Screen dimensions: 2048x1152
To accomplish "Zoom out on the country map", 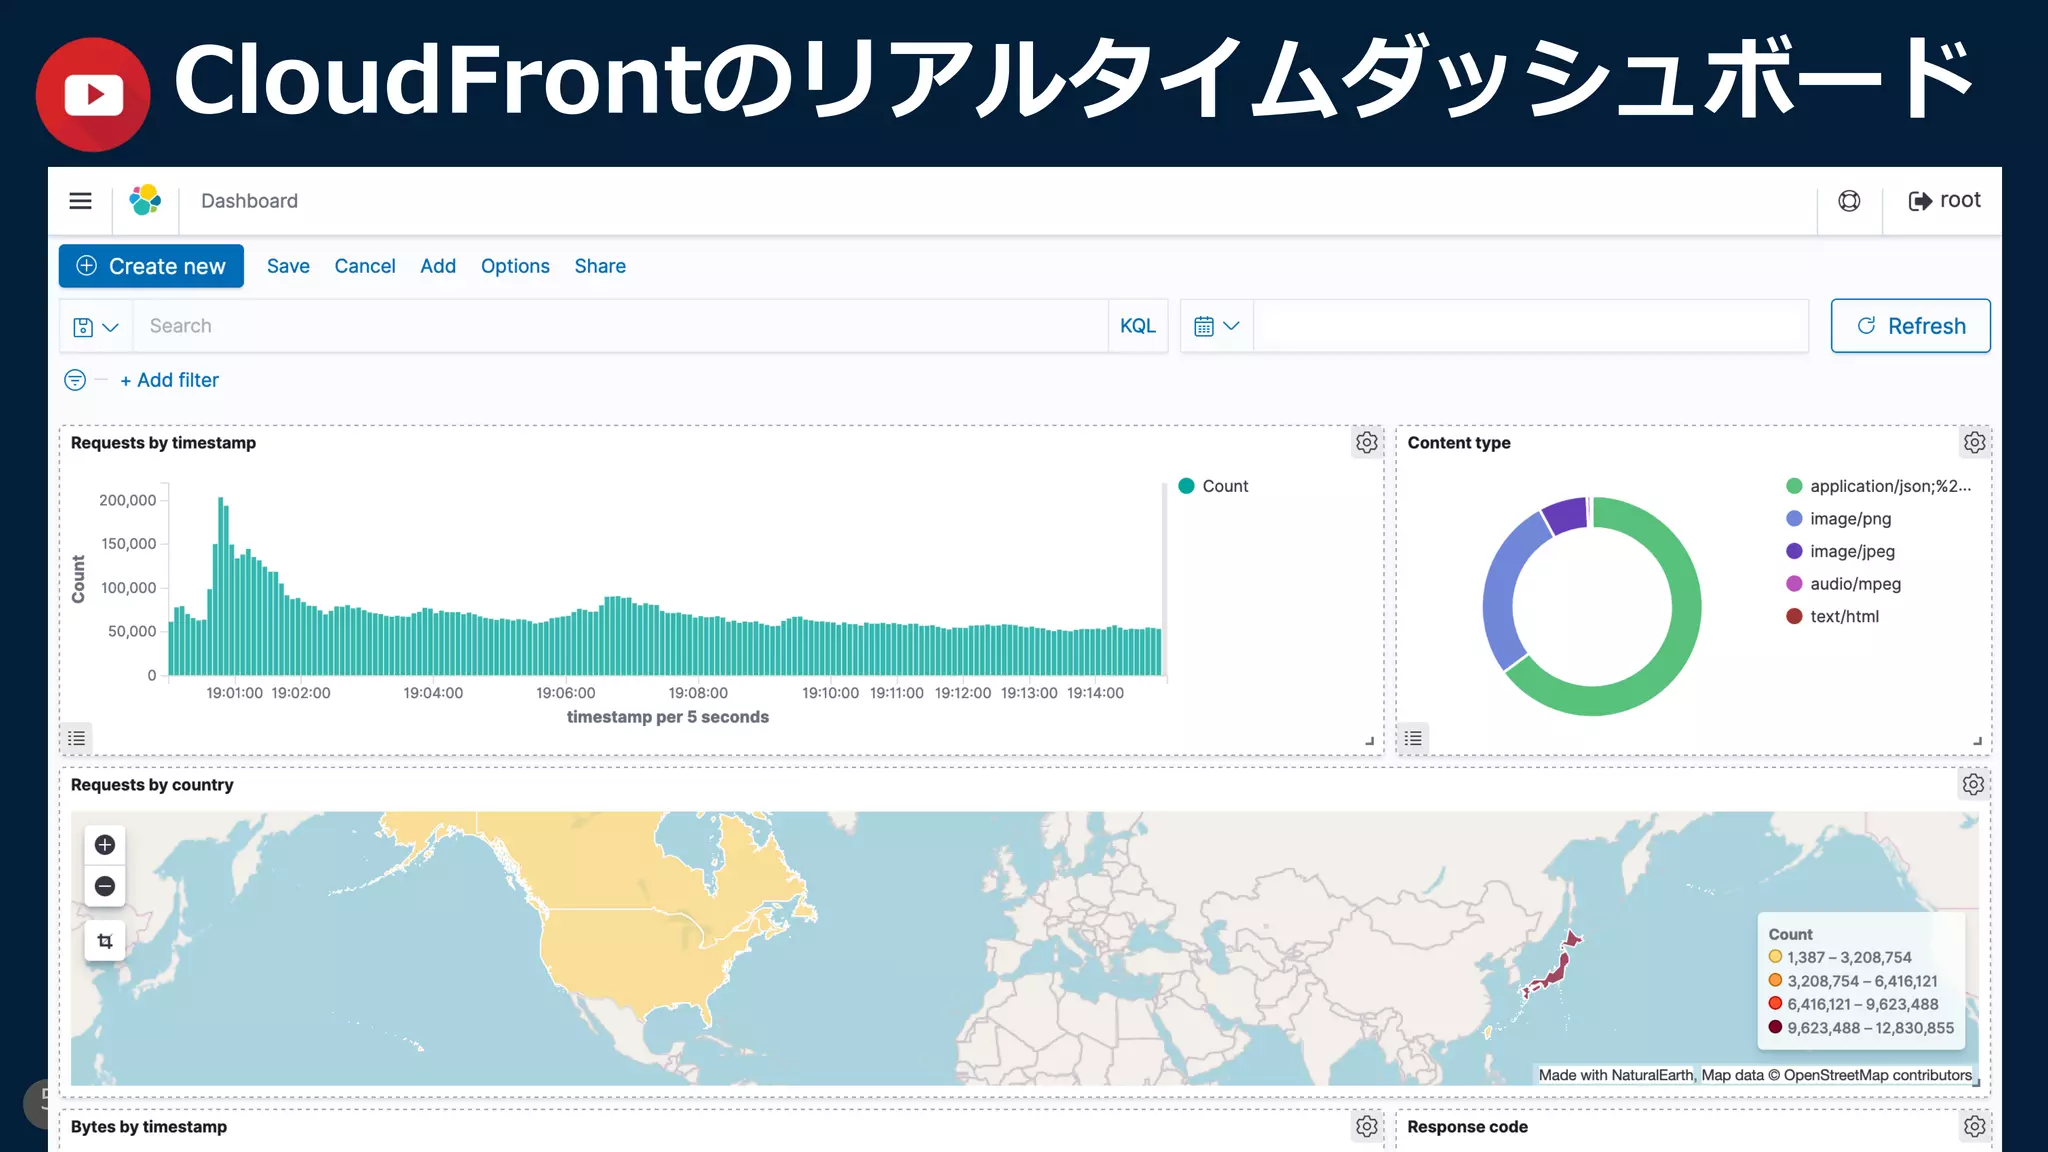I will 105,886.
